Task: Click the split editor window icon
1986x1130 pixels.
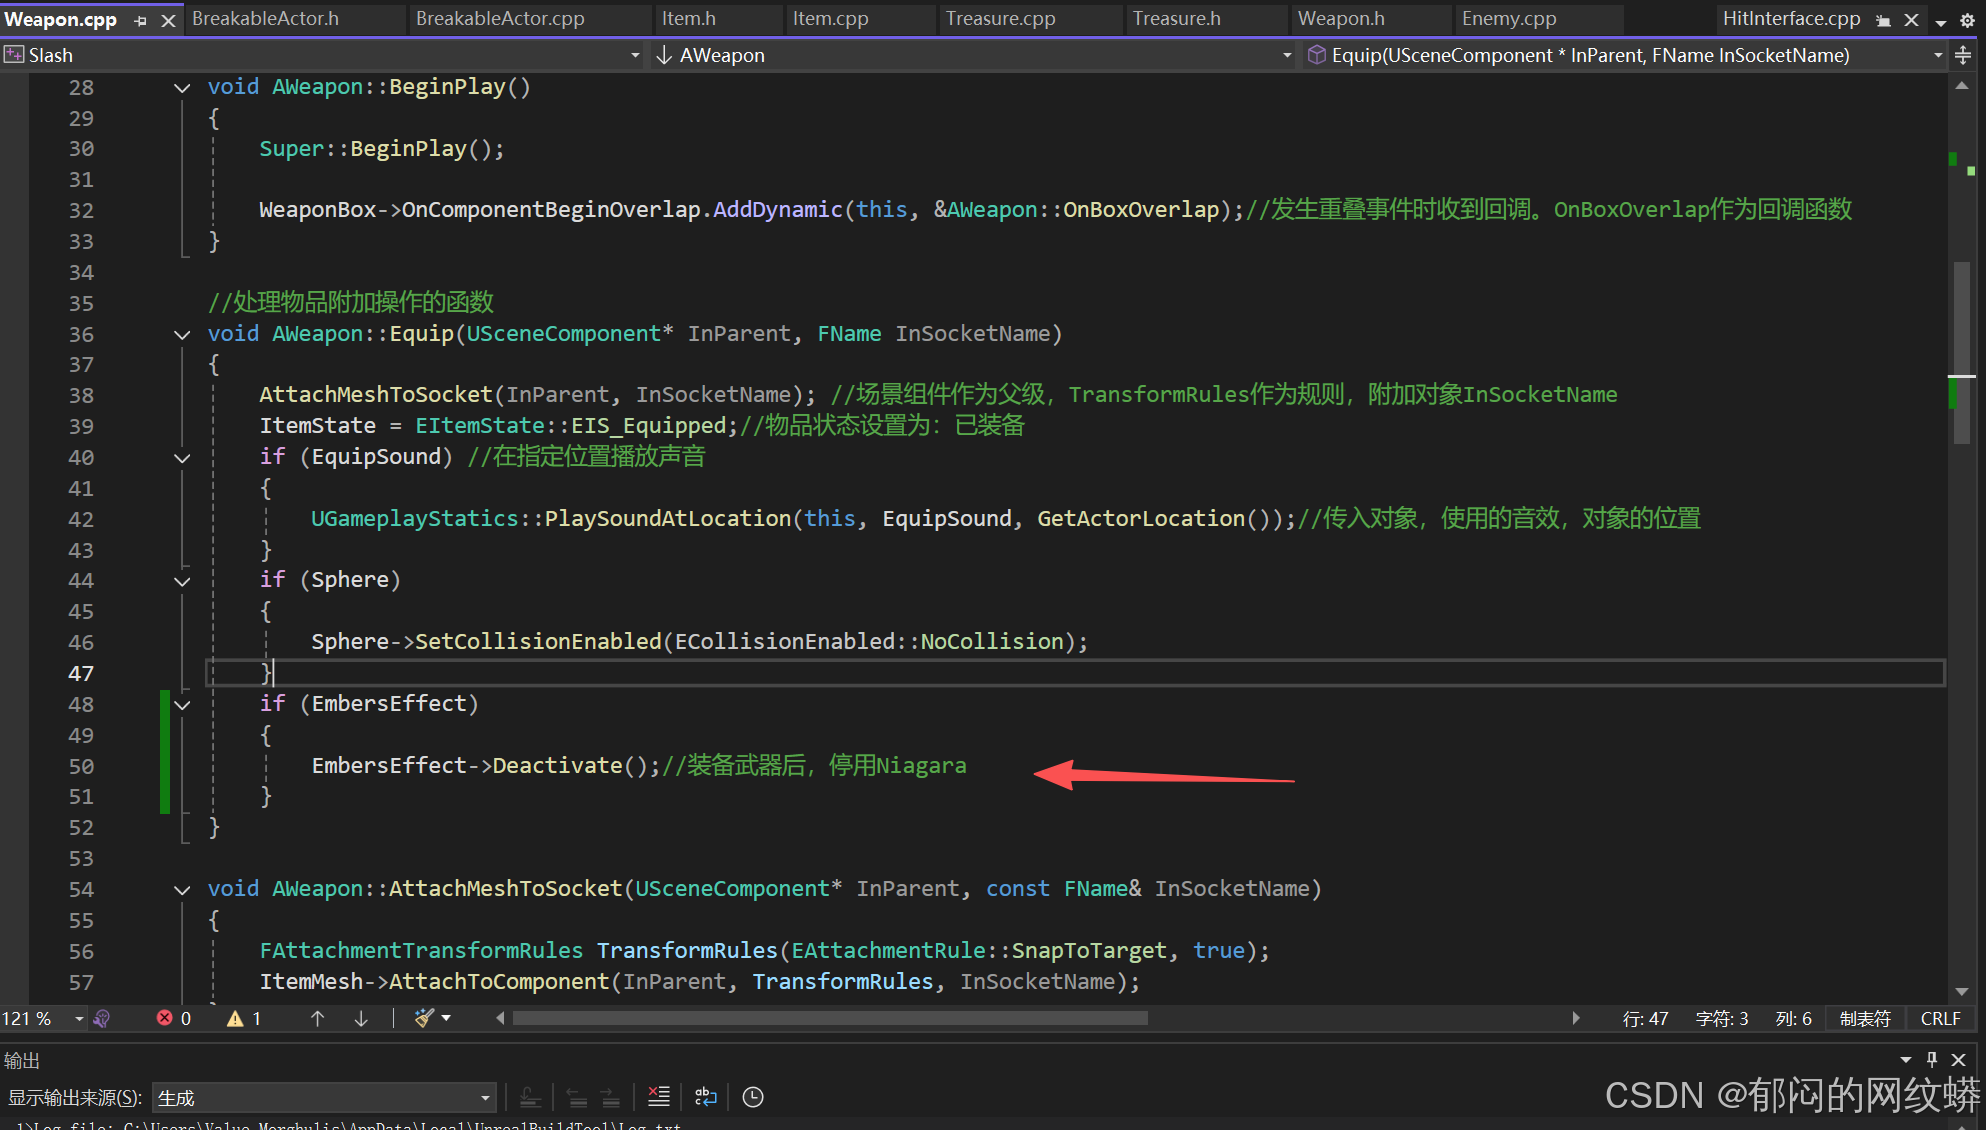Action: tap(1963, 55)
